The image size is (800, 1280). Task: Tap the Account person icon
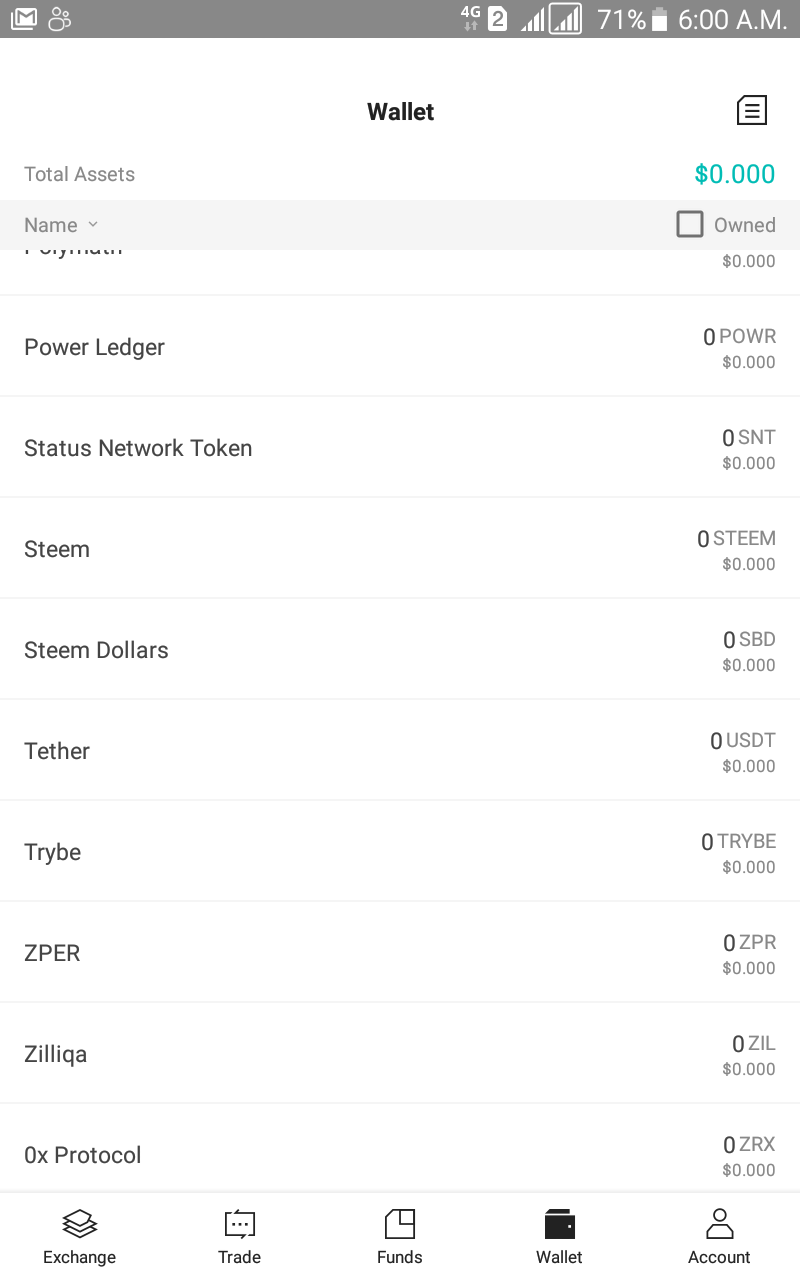[719, 1223]
